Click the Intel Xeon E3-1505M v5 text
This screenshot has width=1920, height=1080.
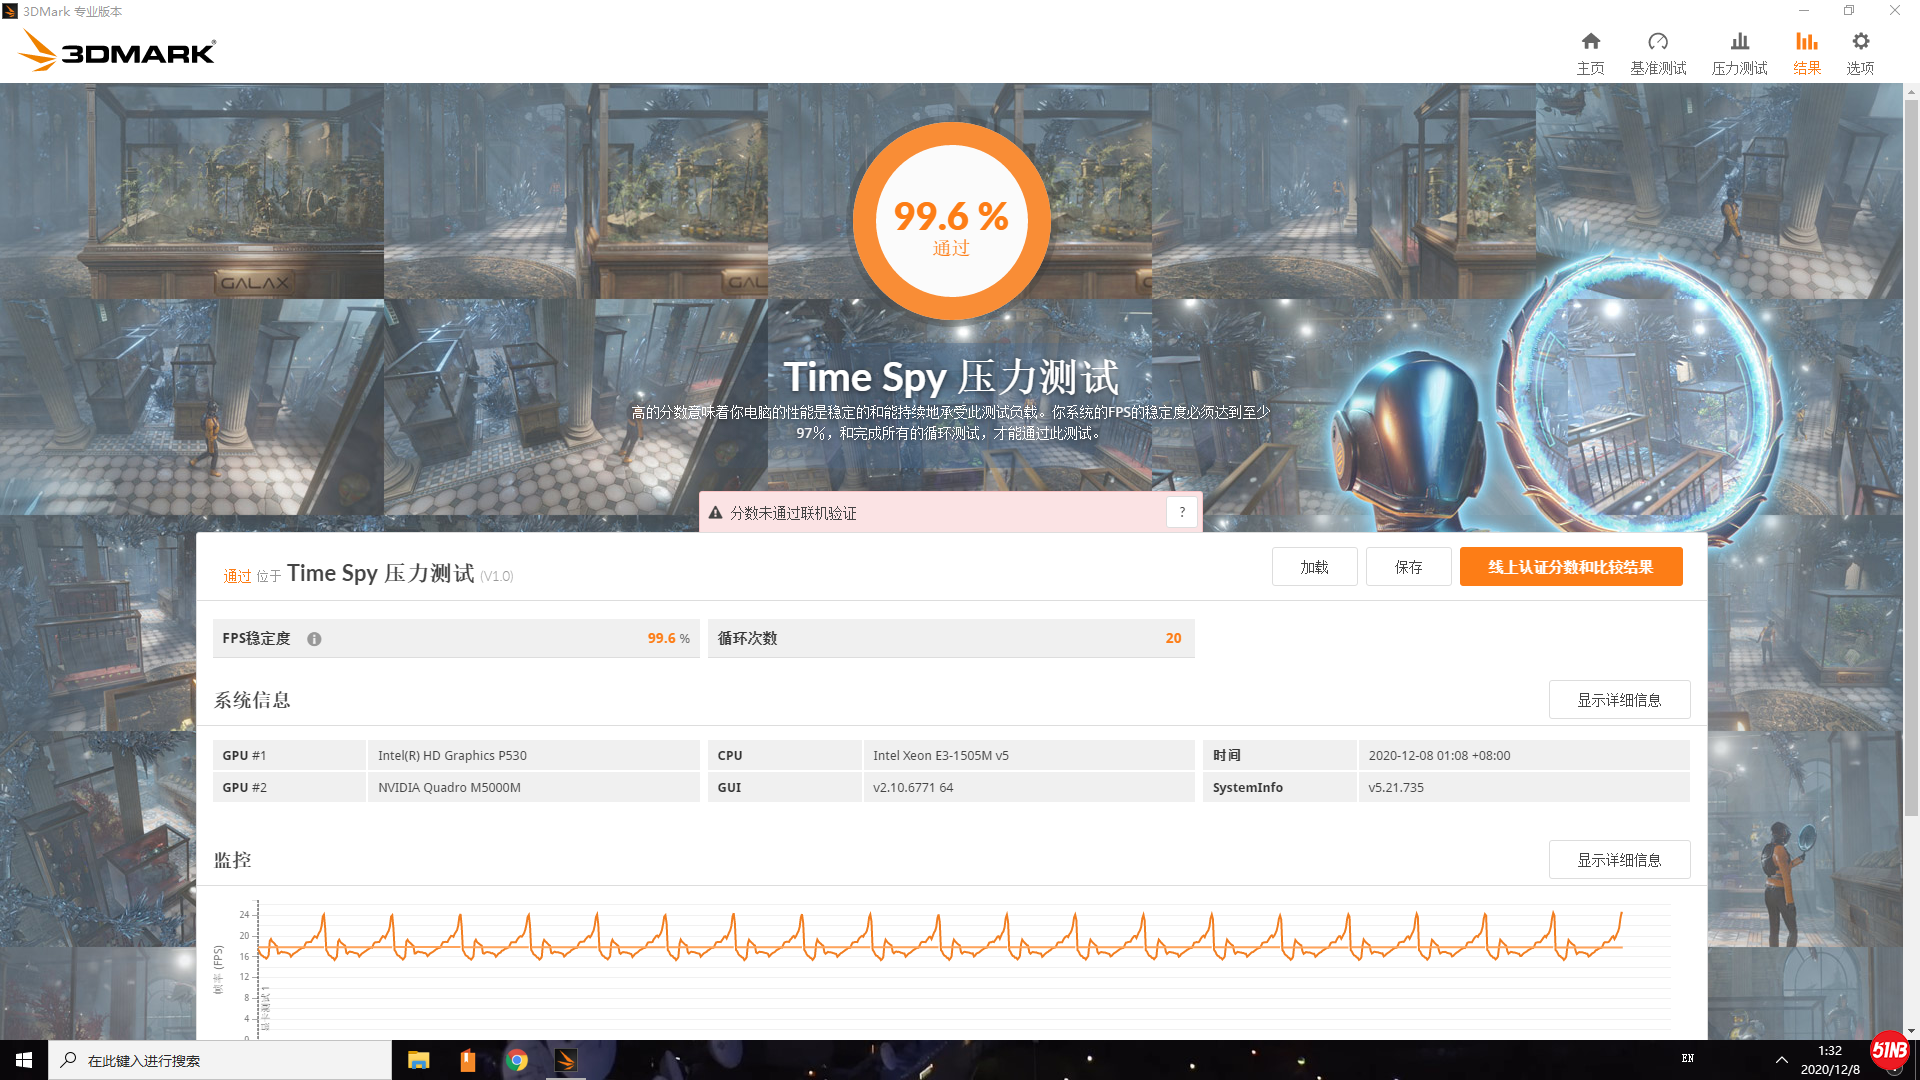point(940,756)
